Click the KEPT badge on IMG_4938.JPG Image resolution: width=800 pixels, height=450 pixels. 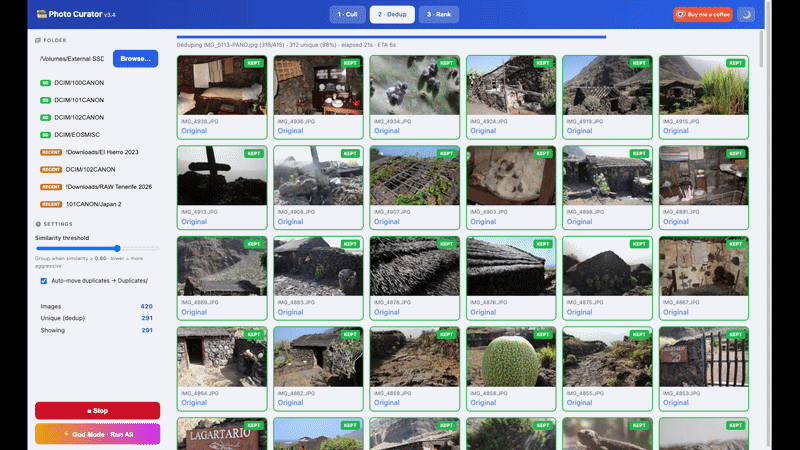click(x=254, y=63)
